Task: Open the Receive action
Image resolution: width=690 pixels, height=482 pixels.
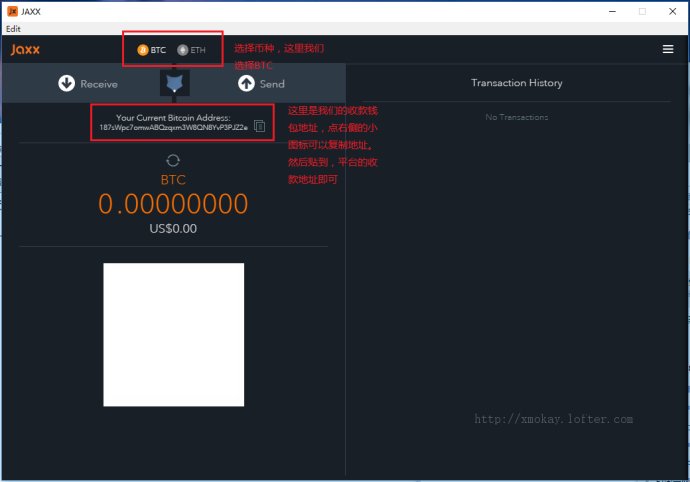Action: tap(88, 83)
